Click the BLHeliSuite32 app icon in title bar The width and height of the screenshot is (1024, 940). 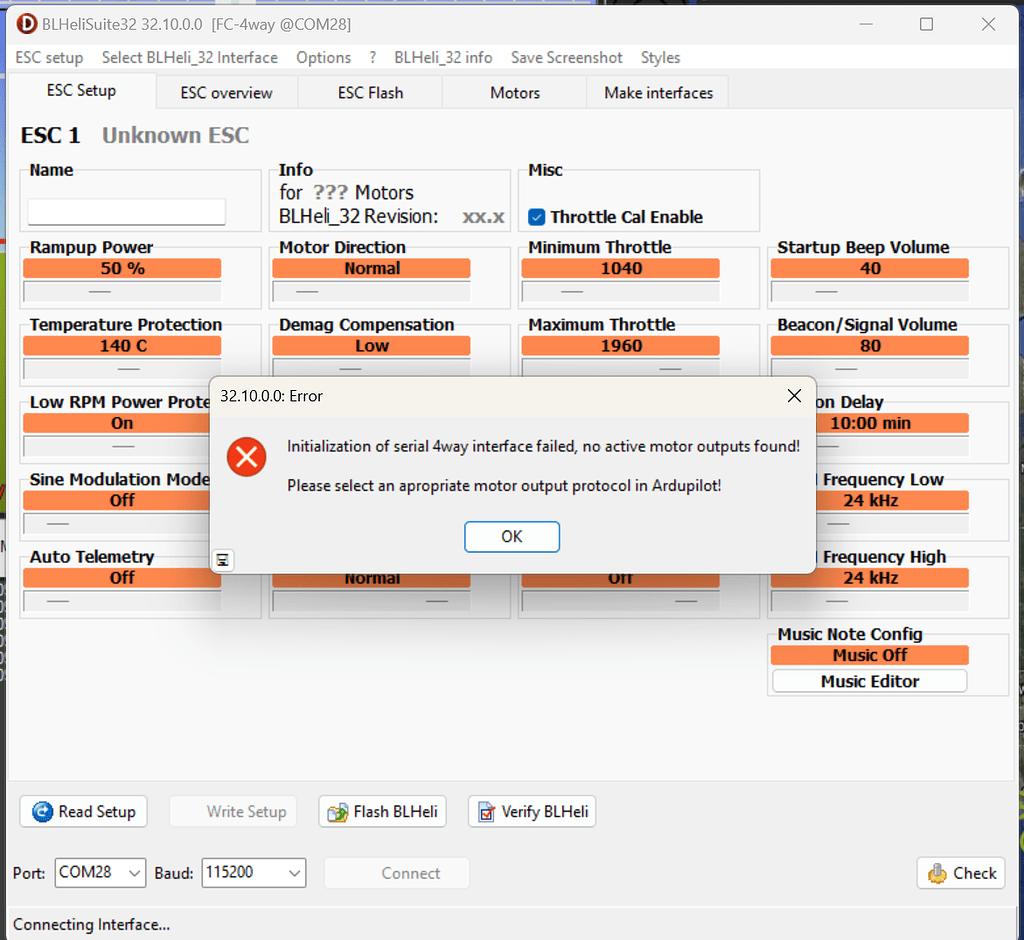point(26,24)
